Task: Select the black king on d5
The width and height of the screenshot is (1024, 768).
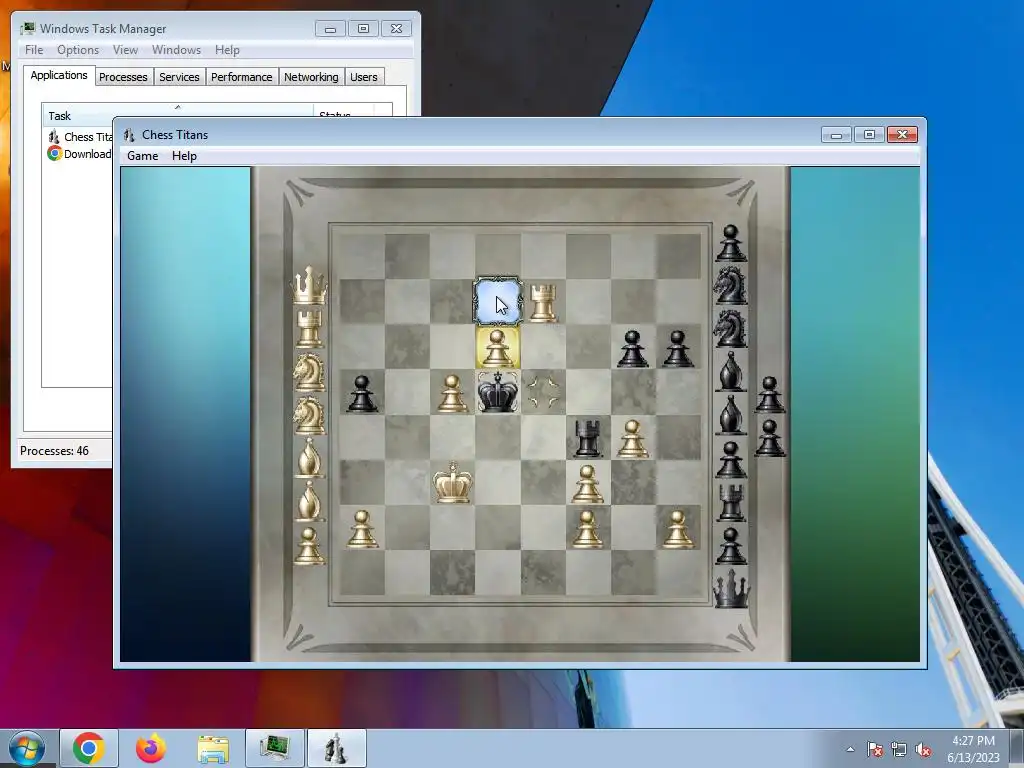Action: coord(498,392)
